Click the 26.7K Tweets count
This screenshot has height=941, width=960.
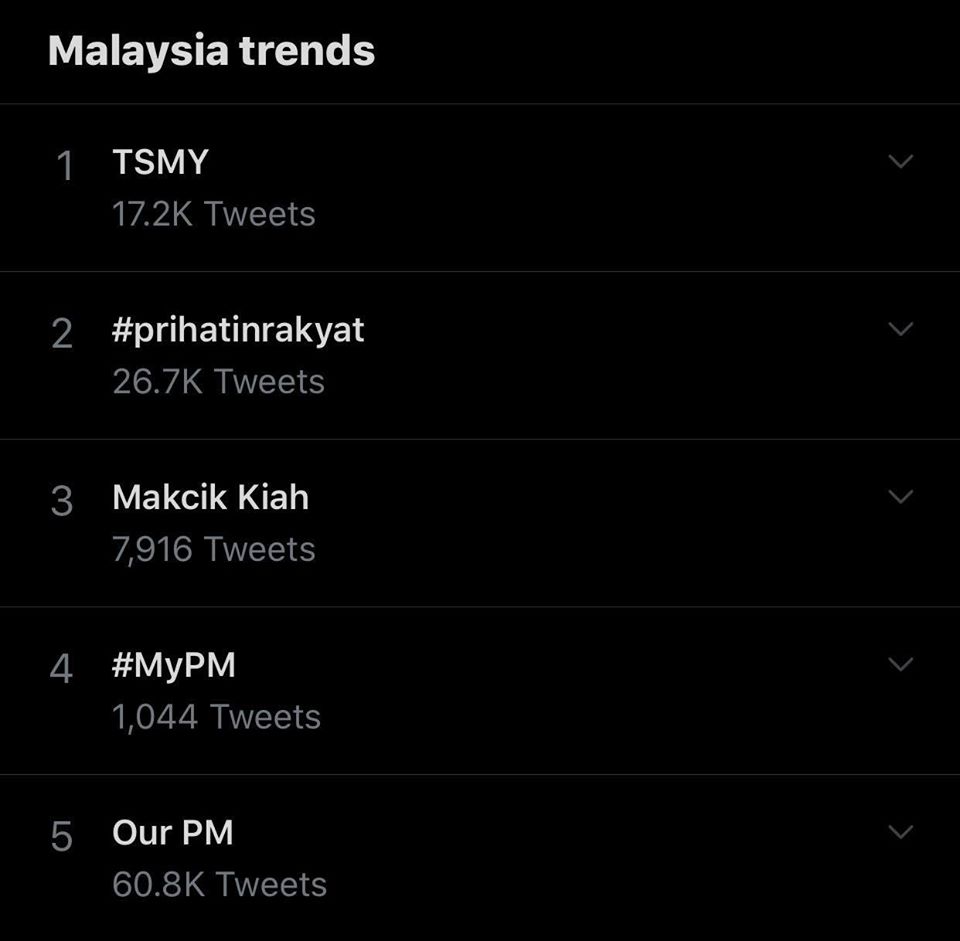(x=218, y=382)
